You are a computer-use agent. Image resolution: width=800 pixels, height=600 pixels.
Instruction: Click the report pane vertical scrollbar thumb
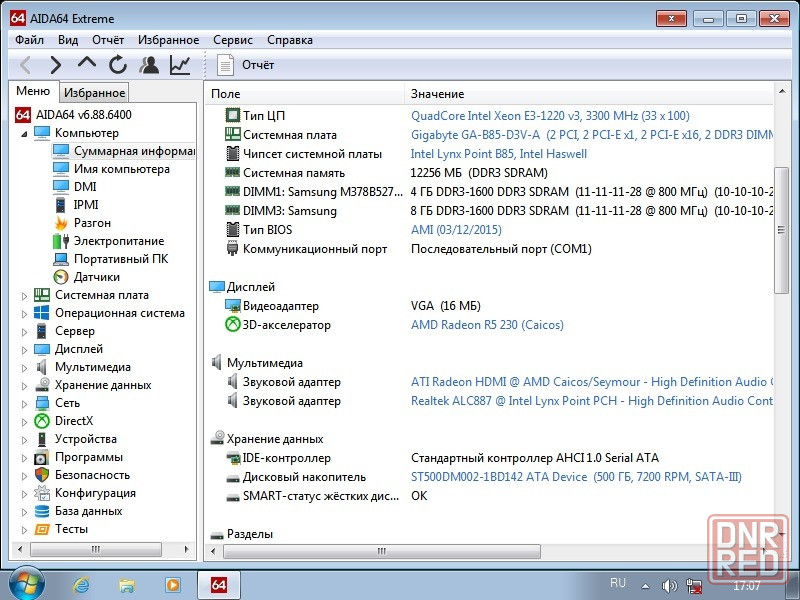pyautogui.click(x=781, y=230)
